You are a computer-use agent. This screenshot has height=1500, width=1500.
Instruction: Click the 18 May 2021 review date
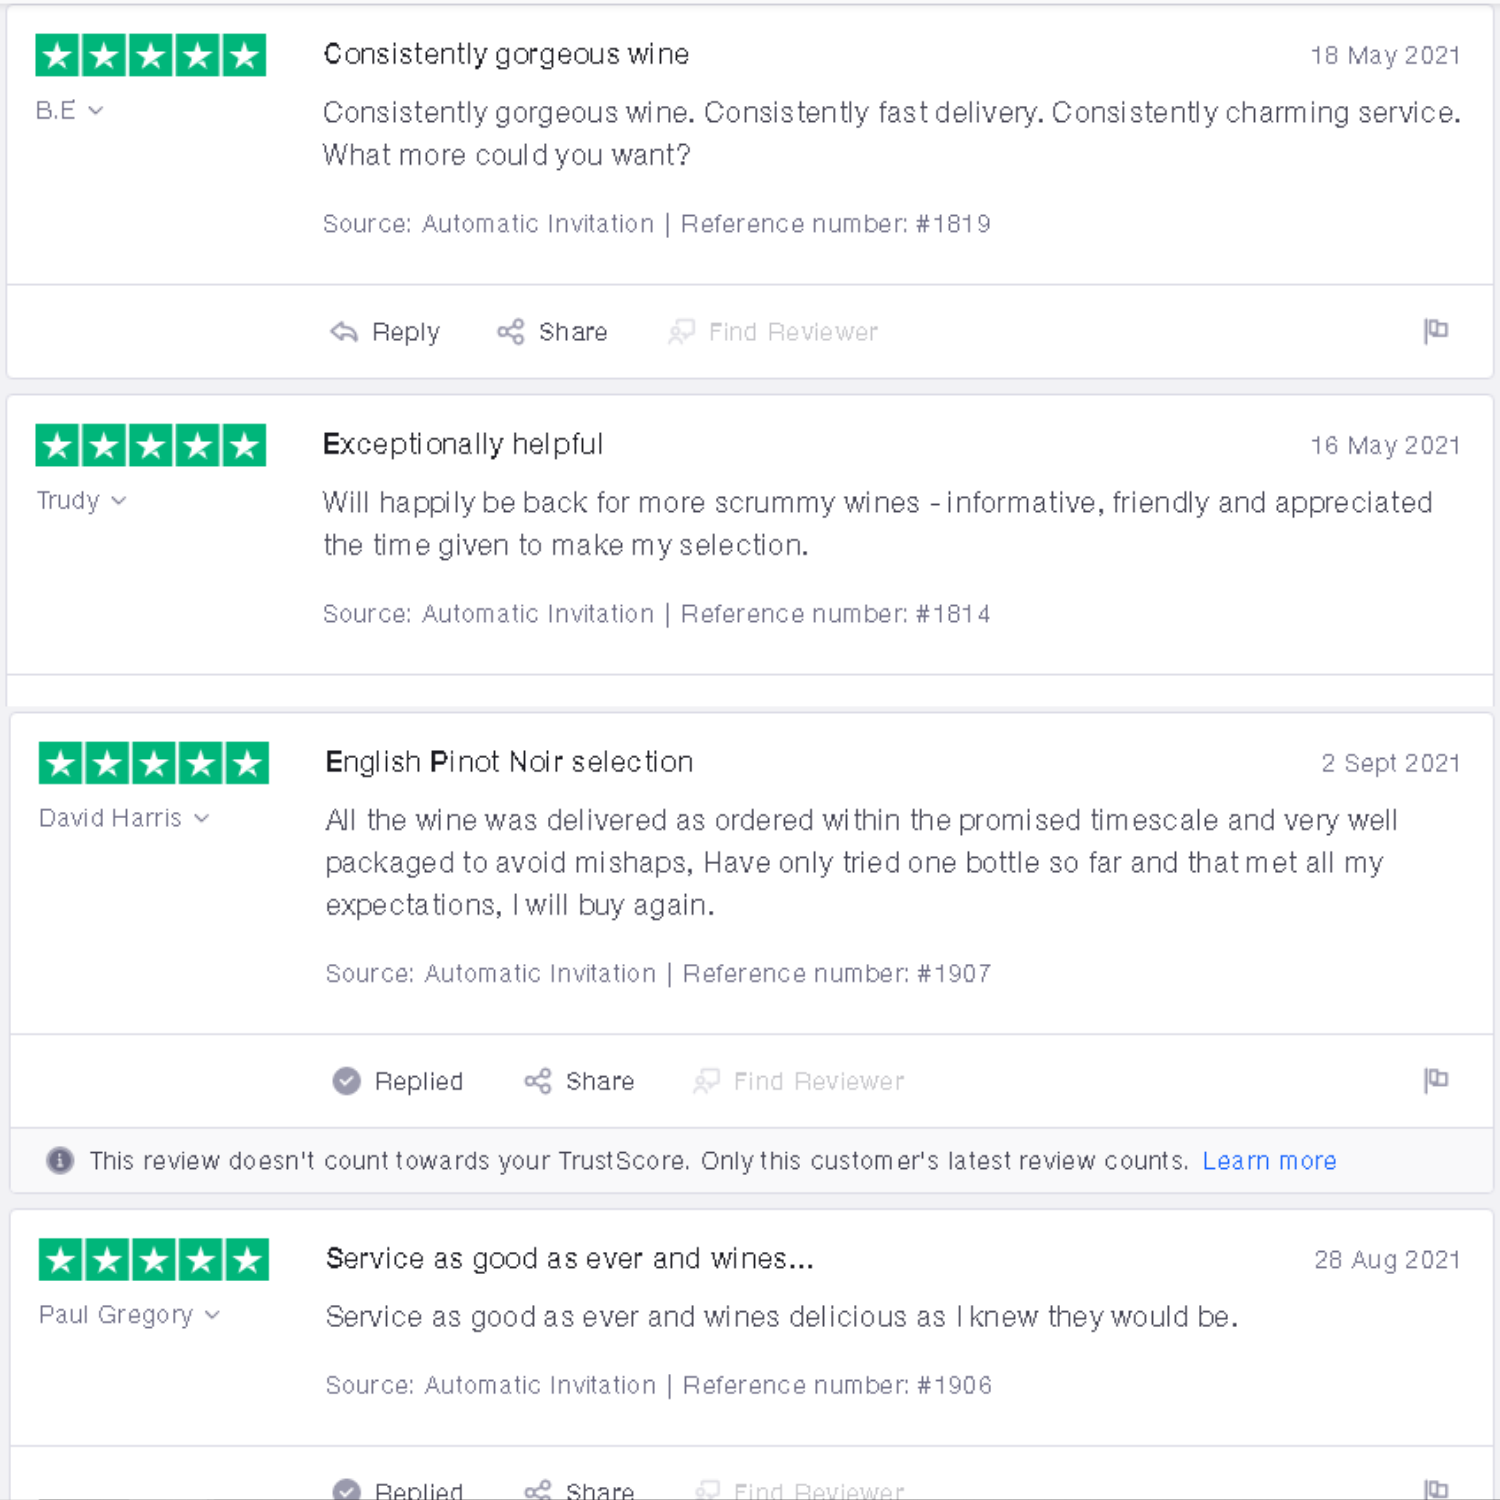[1385, 55]
